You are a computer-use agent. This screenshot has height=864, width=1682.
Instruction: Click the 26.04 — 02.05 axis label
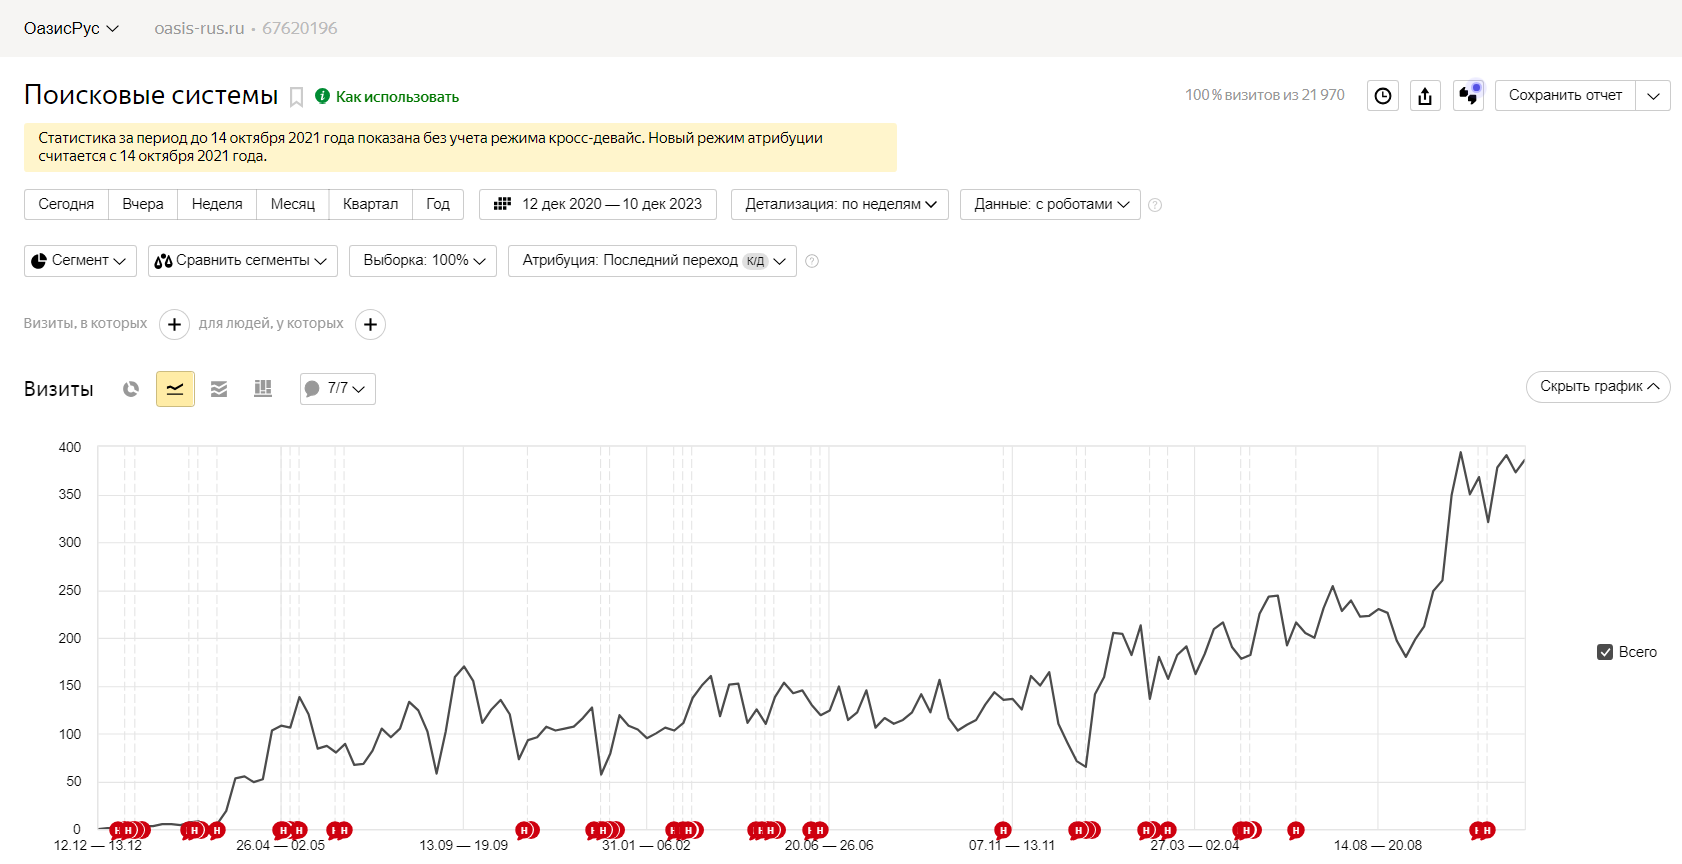point(281,845)
